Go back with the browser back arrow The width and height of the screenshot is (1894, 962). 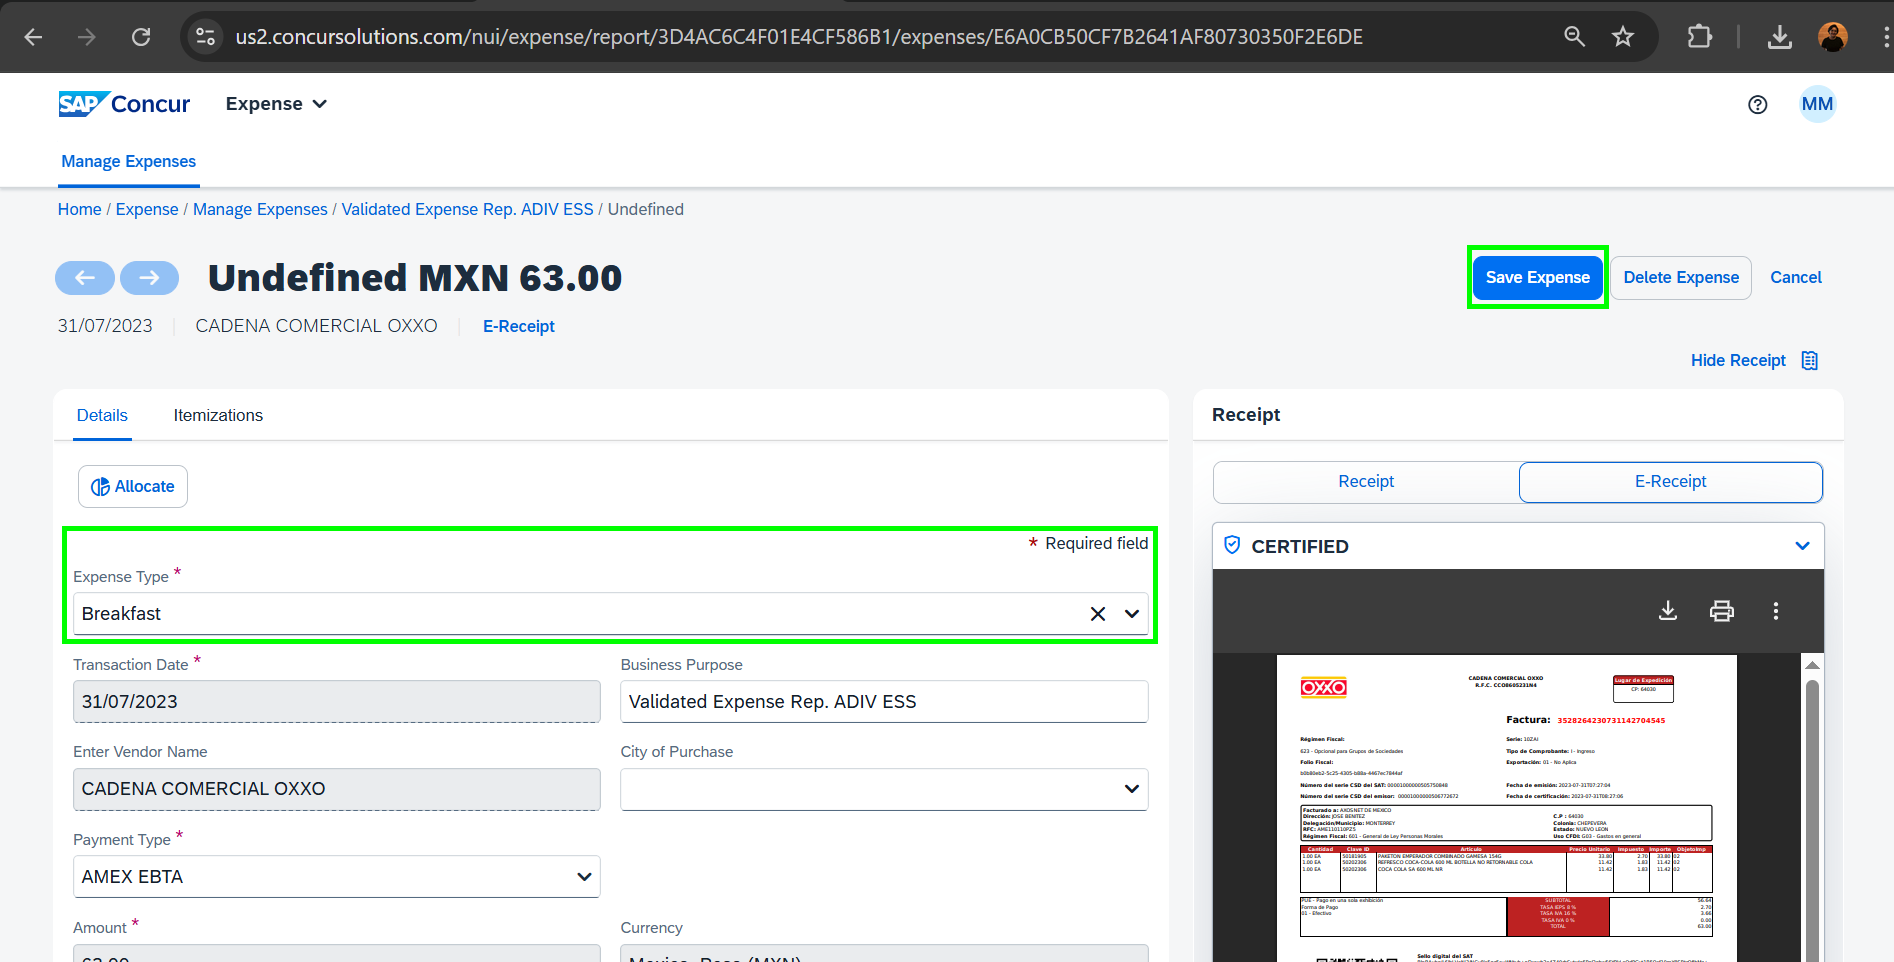coord(33,37)
